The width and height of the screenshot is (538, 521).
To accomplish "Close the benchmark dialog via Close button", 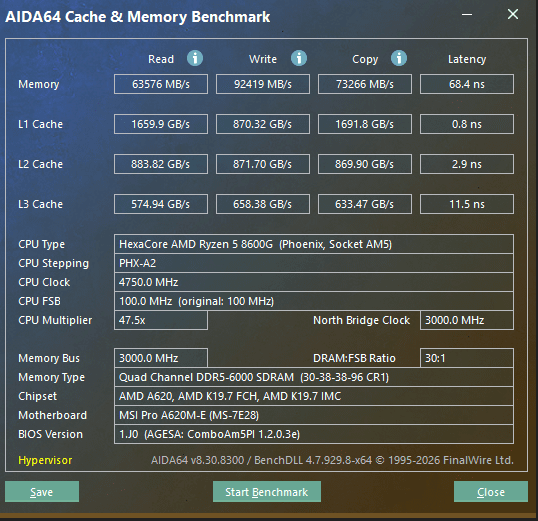I will point(491,492).
